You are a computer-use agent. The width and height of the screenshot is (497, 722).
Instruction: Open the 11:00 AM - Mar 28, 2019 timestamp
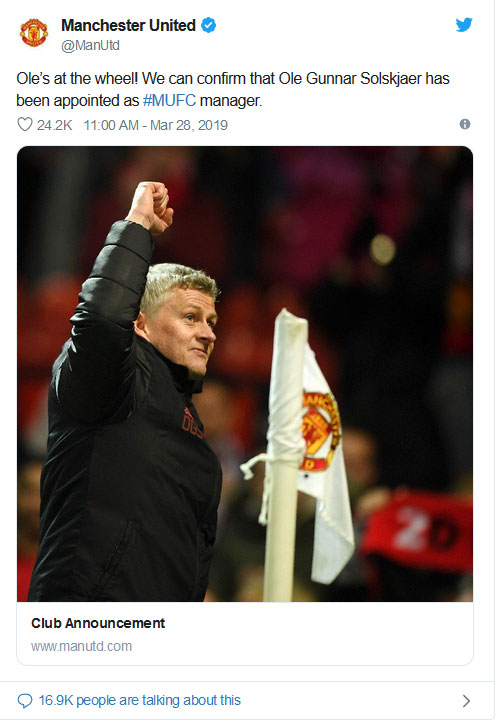(x=155, y=125)
